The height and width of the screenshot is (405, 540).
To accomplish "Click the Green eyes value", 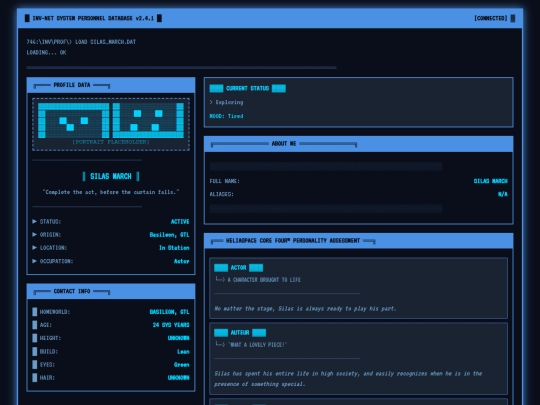I will click(x=181, y=364).
